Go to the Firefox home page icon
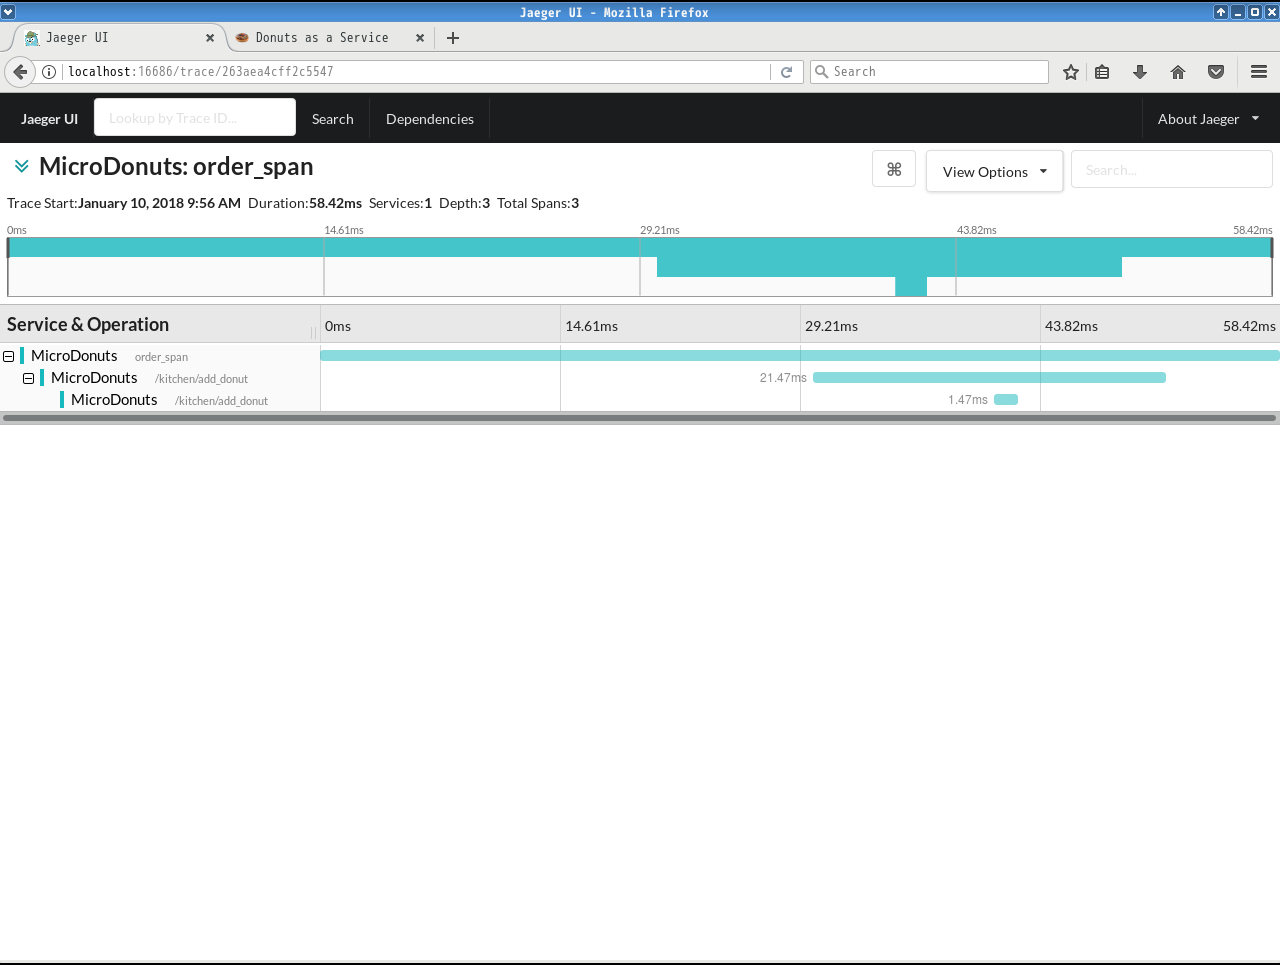Screen dimensions: 1280x965 [1178, 72]
